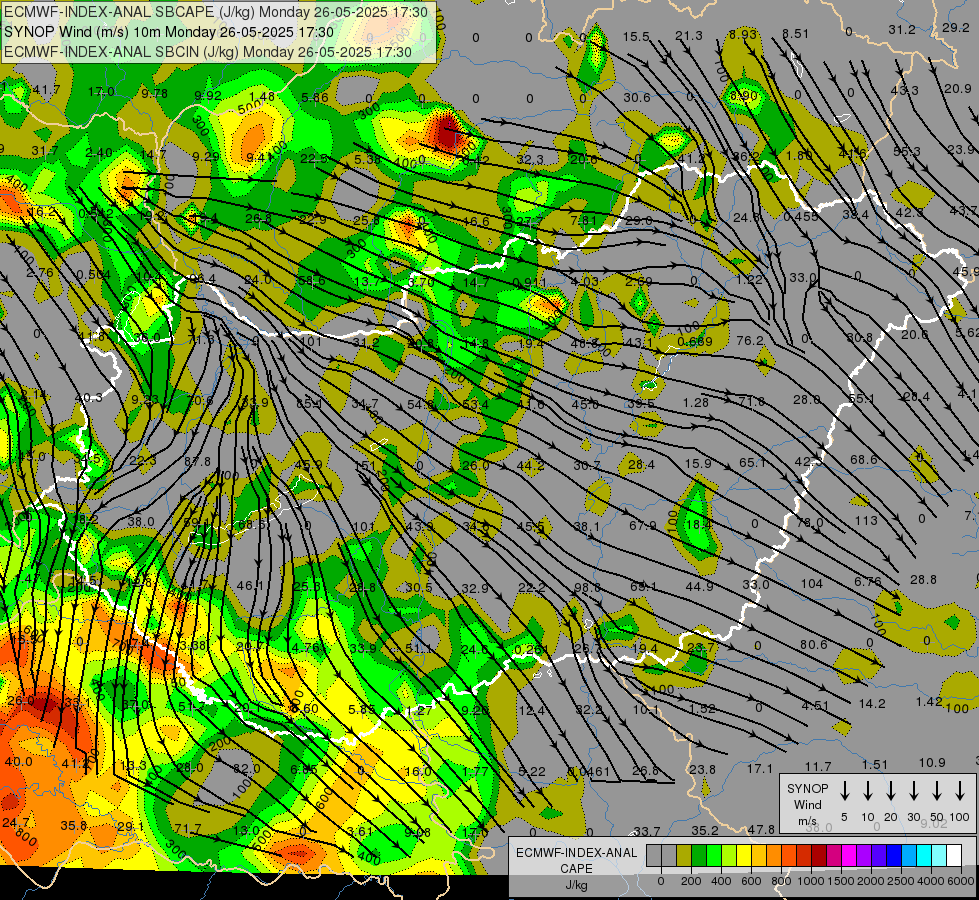979x900 pixels.
Task: Click the 2000 tick label on the color bar
Action: click(x=871, y=881)
